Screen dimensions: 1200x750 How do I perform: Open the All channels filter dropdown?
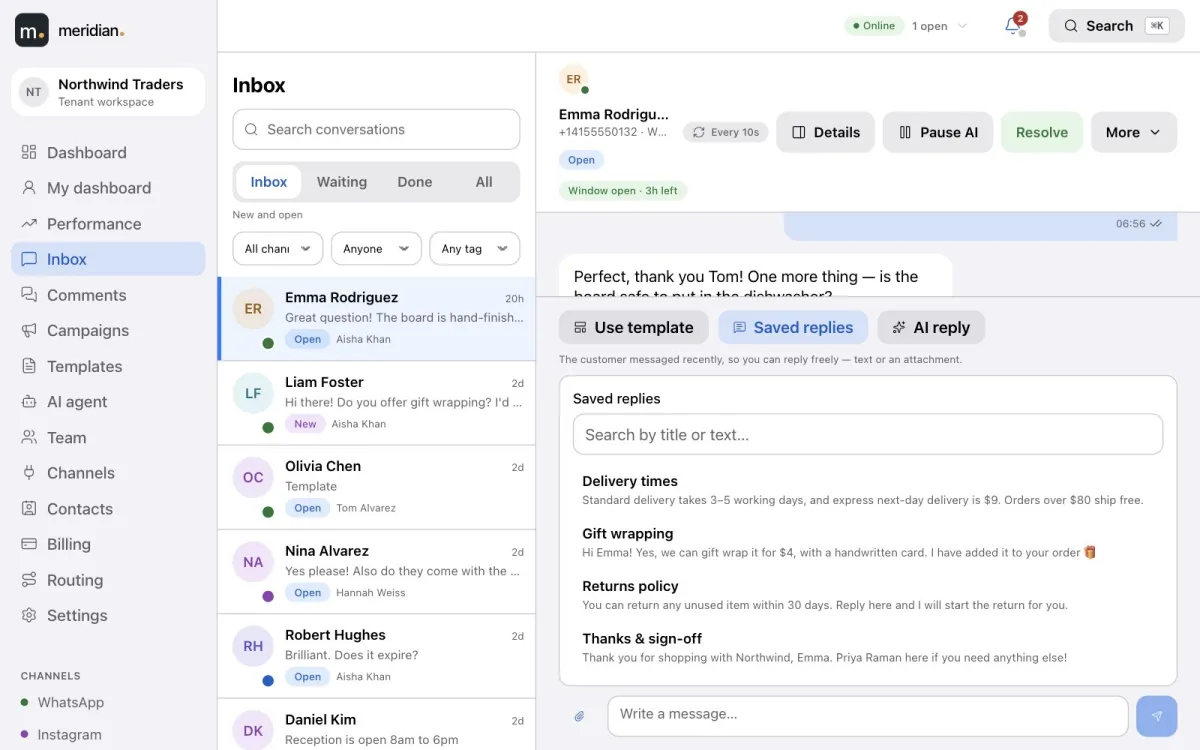click(278, 249)
